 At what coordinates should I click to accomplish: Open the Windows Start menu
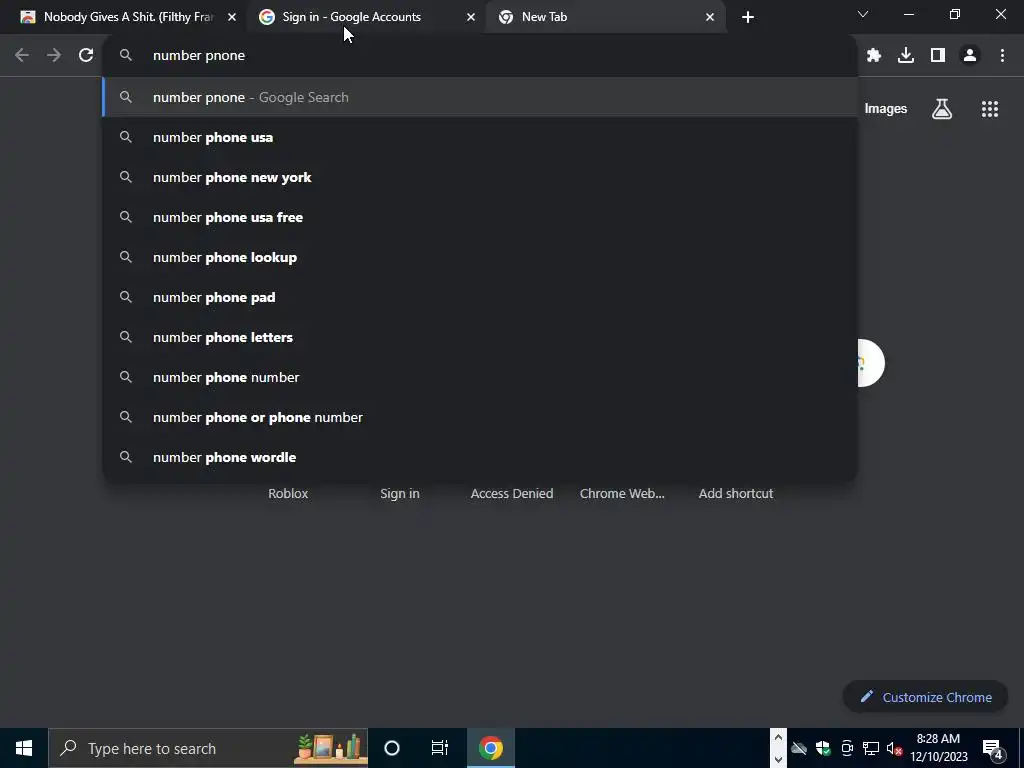tap(24, 748)
